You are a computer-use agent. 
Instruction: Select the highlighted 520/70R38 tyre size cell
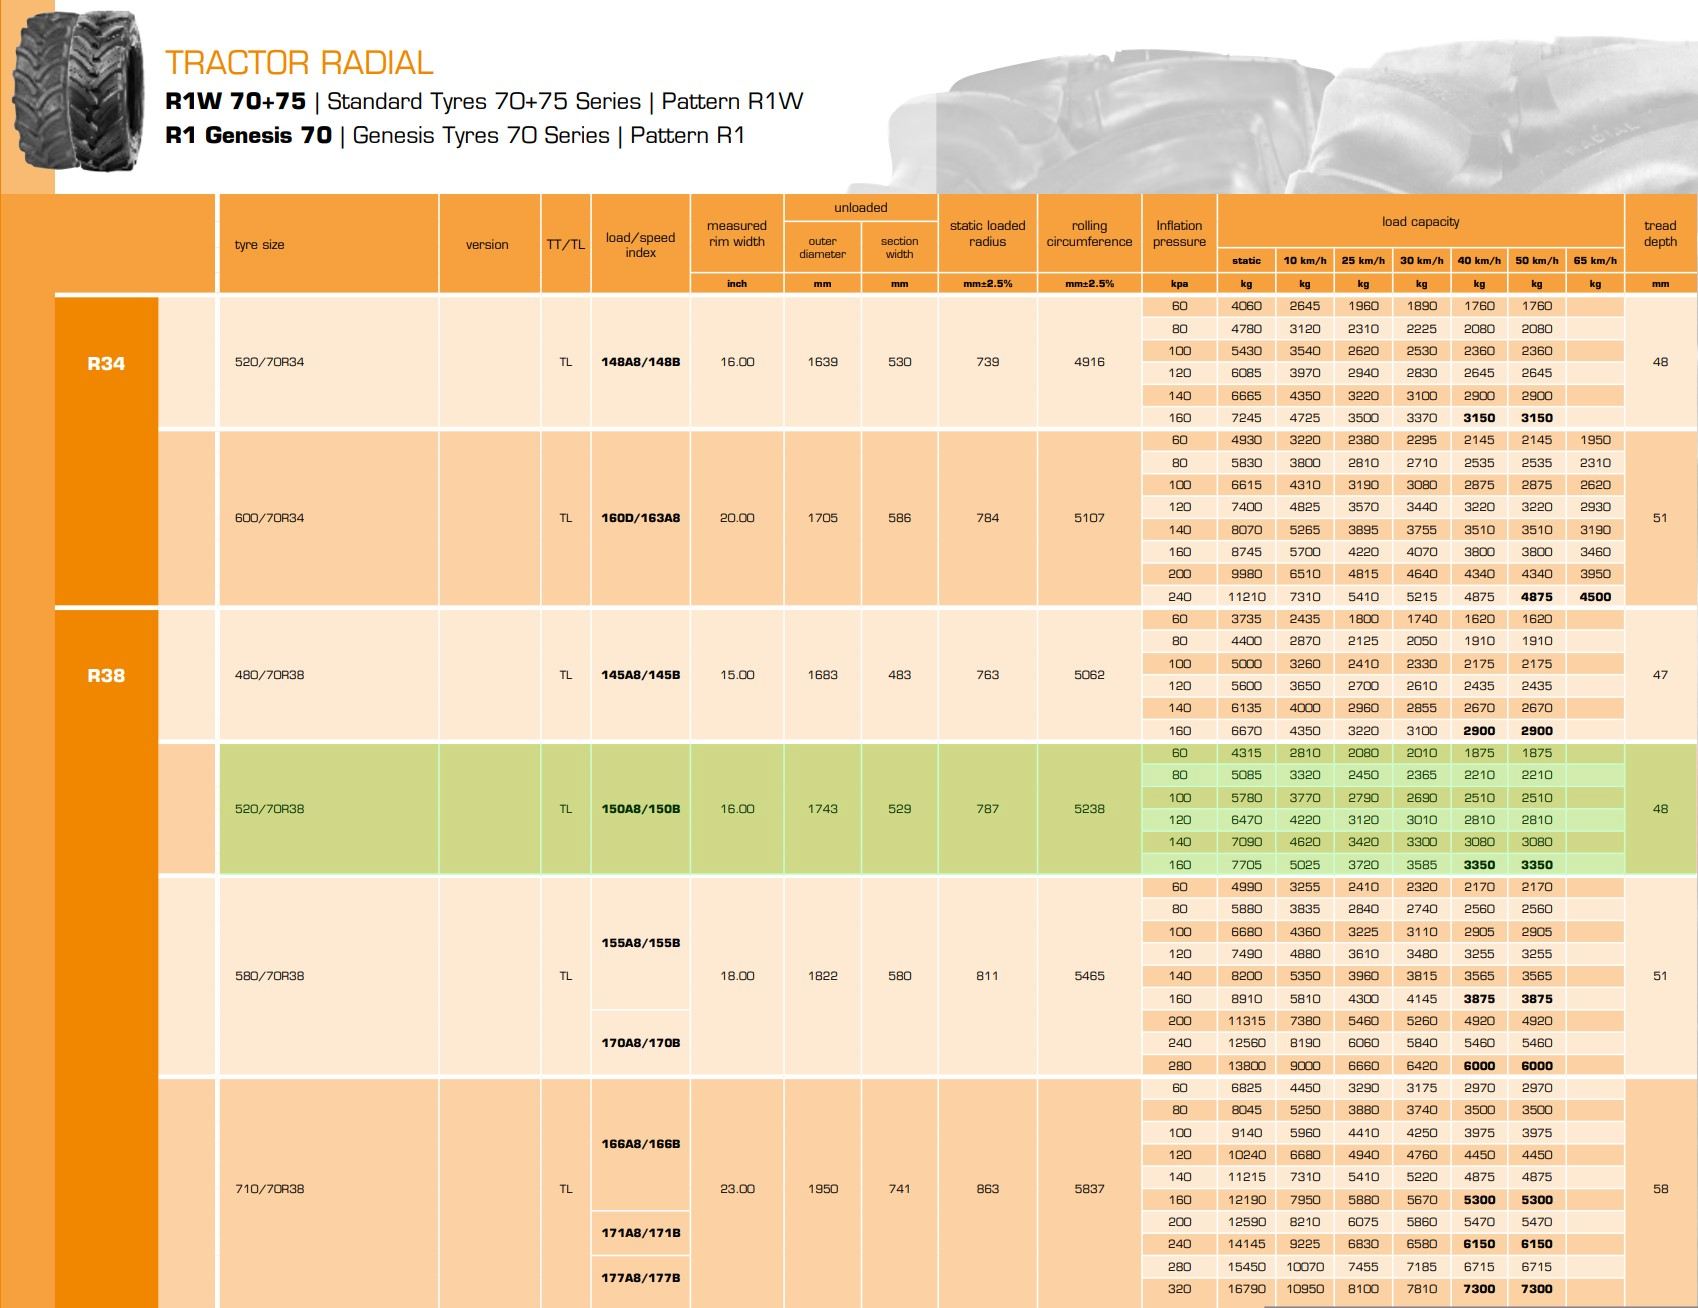[x=270, y=809]
